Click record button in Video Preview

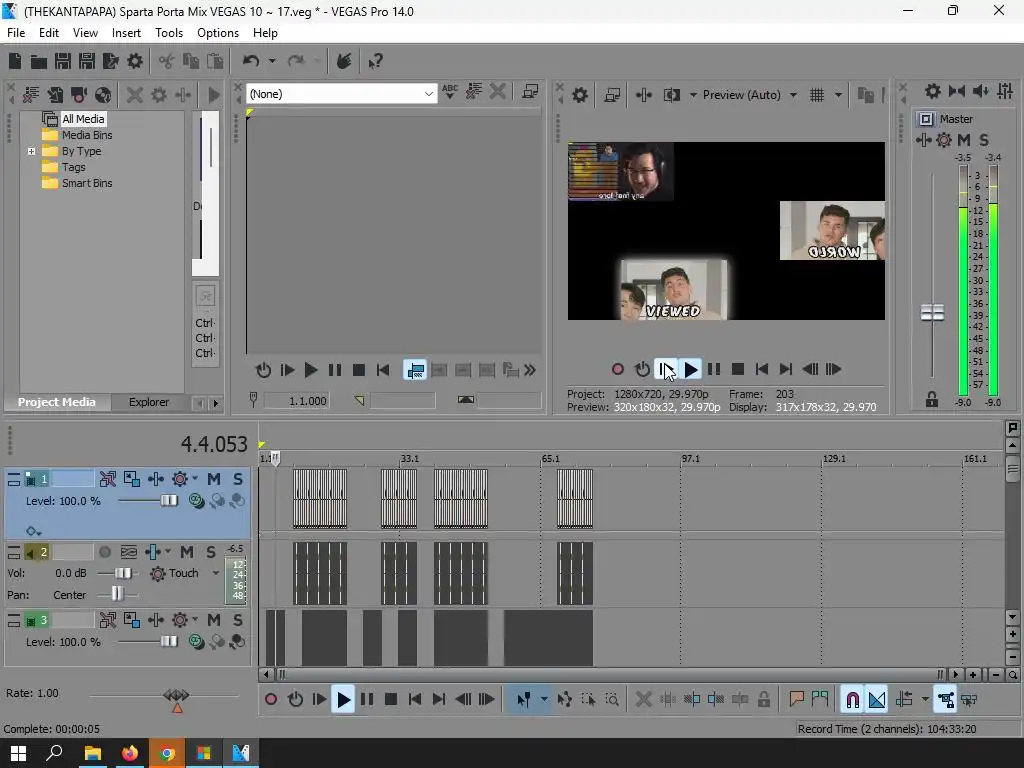(618, 370)
